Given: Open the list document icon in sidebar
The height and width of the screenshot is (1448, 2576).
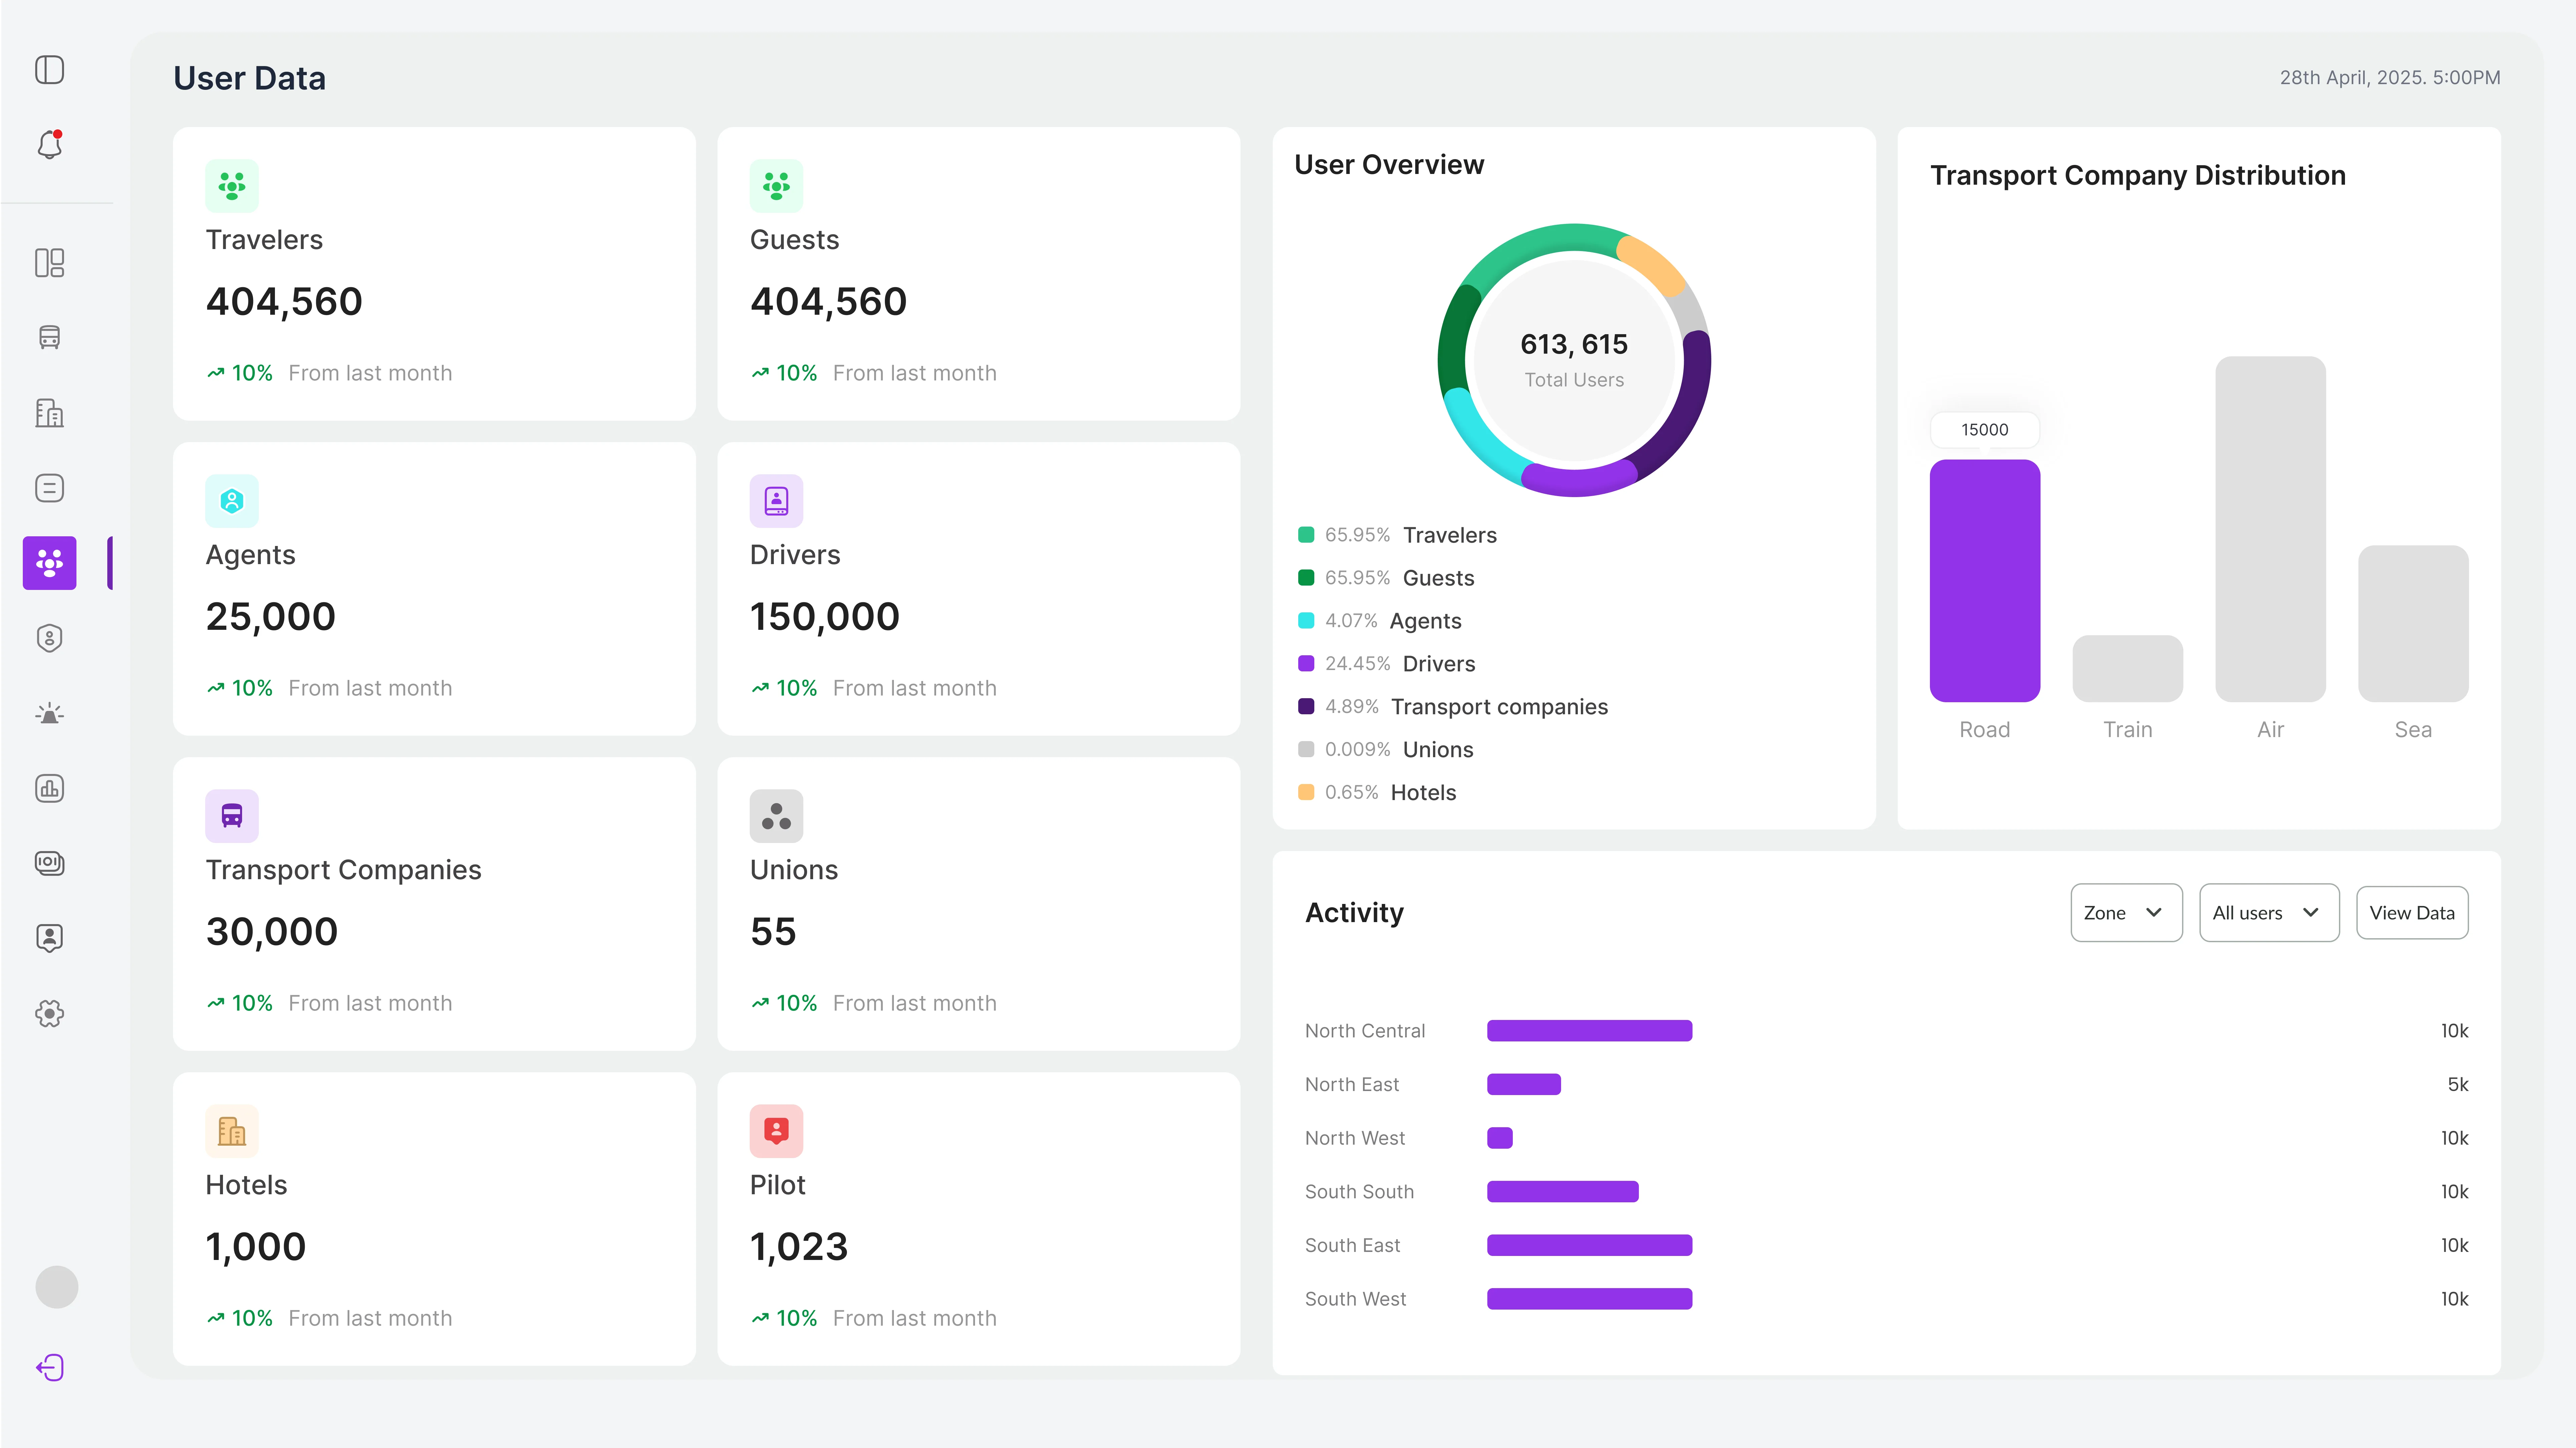Looking at the screenshot, I should coord(49,488).
